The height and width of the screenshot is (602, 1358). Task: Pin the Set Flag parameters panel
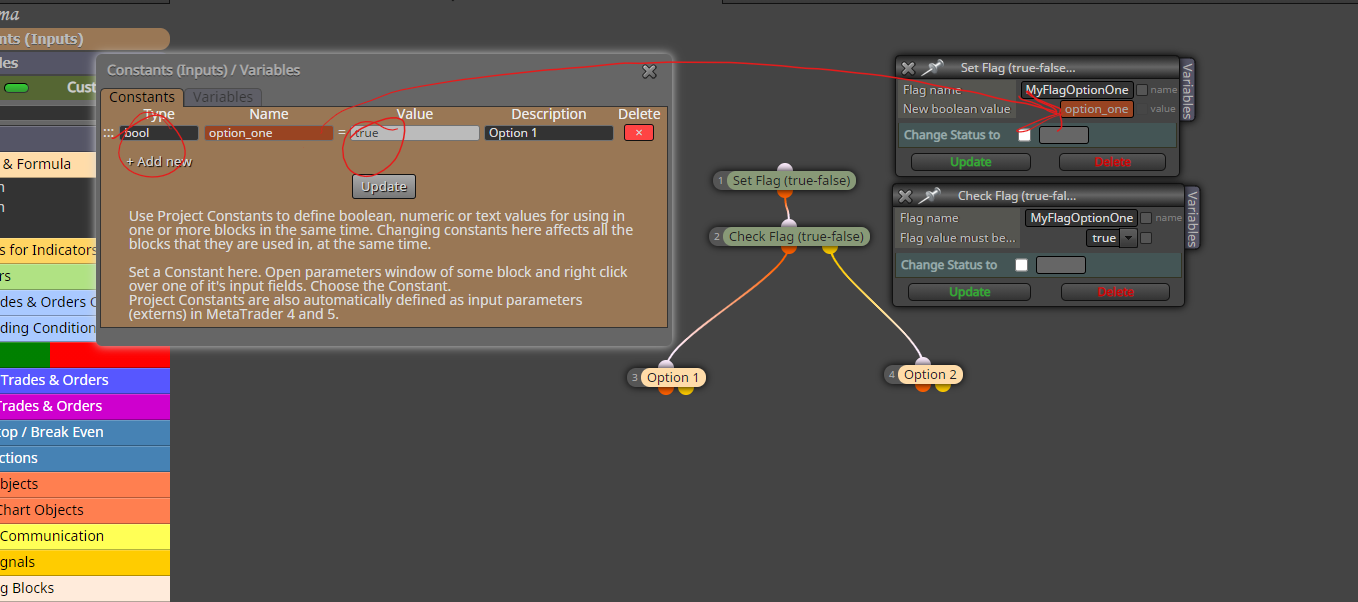[932, 68]
